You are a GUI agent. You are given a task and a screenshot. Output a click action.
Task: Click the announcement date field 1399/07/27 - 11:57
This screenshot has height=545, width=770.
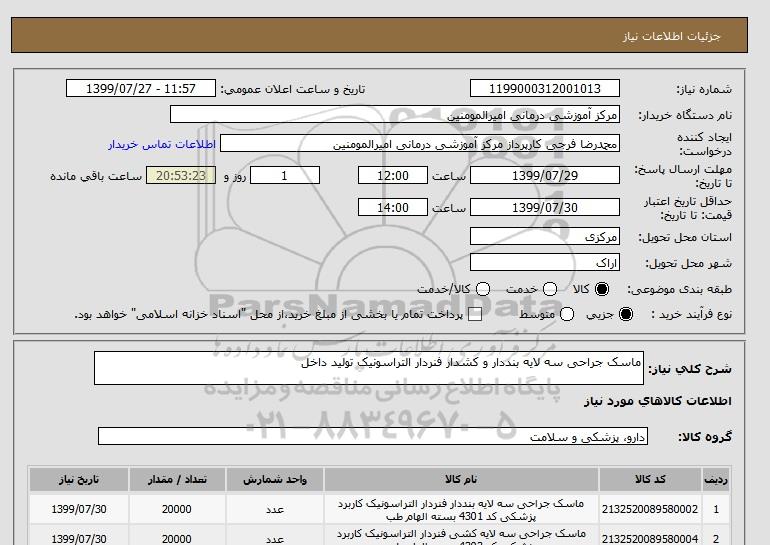[140, 88]
